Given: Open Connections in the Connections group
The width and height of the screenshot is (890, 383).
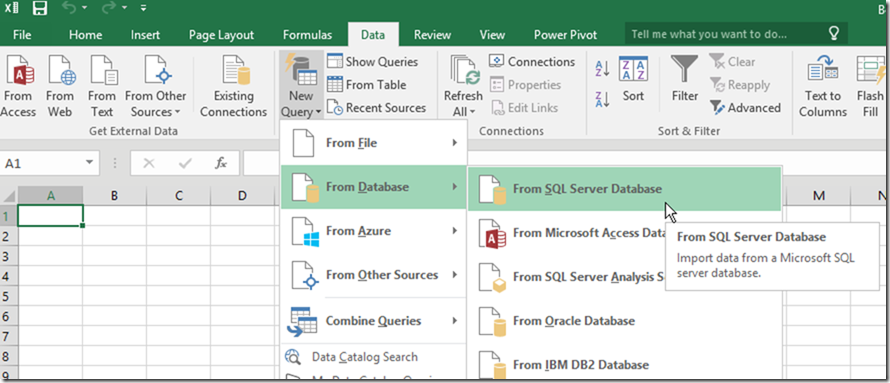Looking at the screenshot, I should pyautogui.click(x=532, y=61).
